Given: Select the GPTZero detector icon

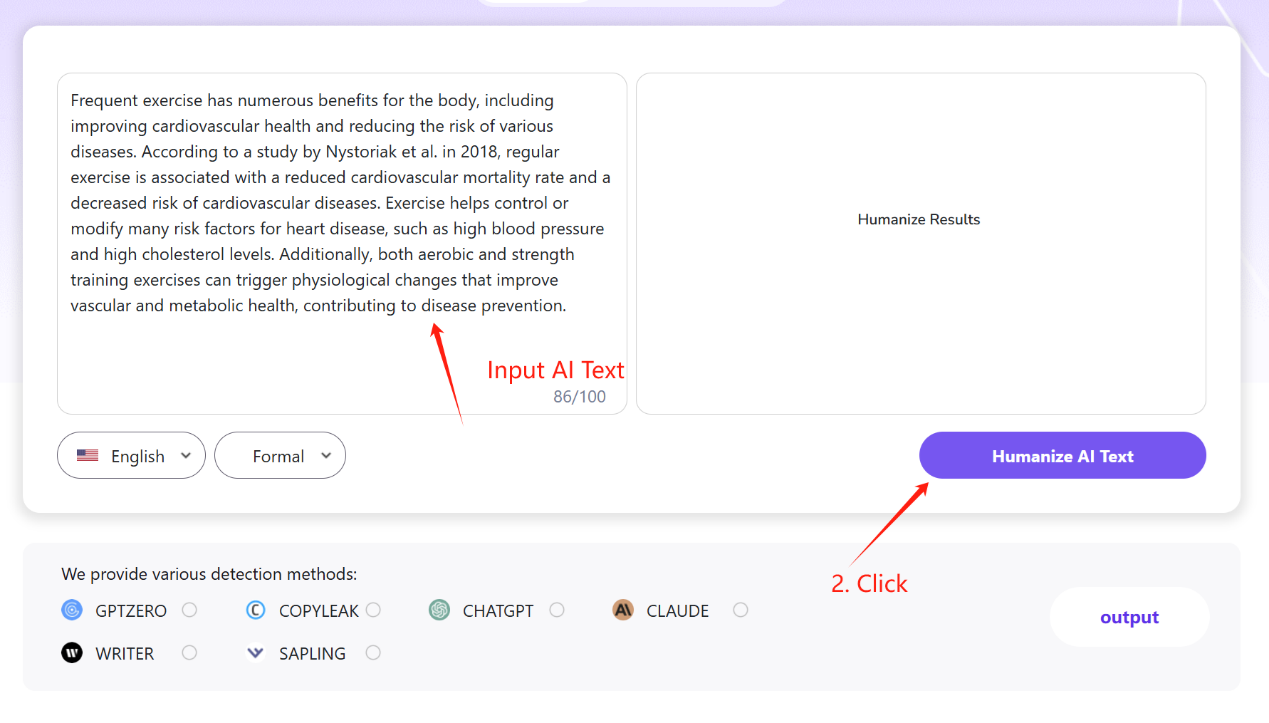Looking at the screenshot, I should (70, 610).
